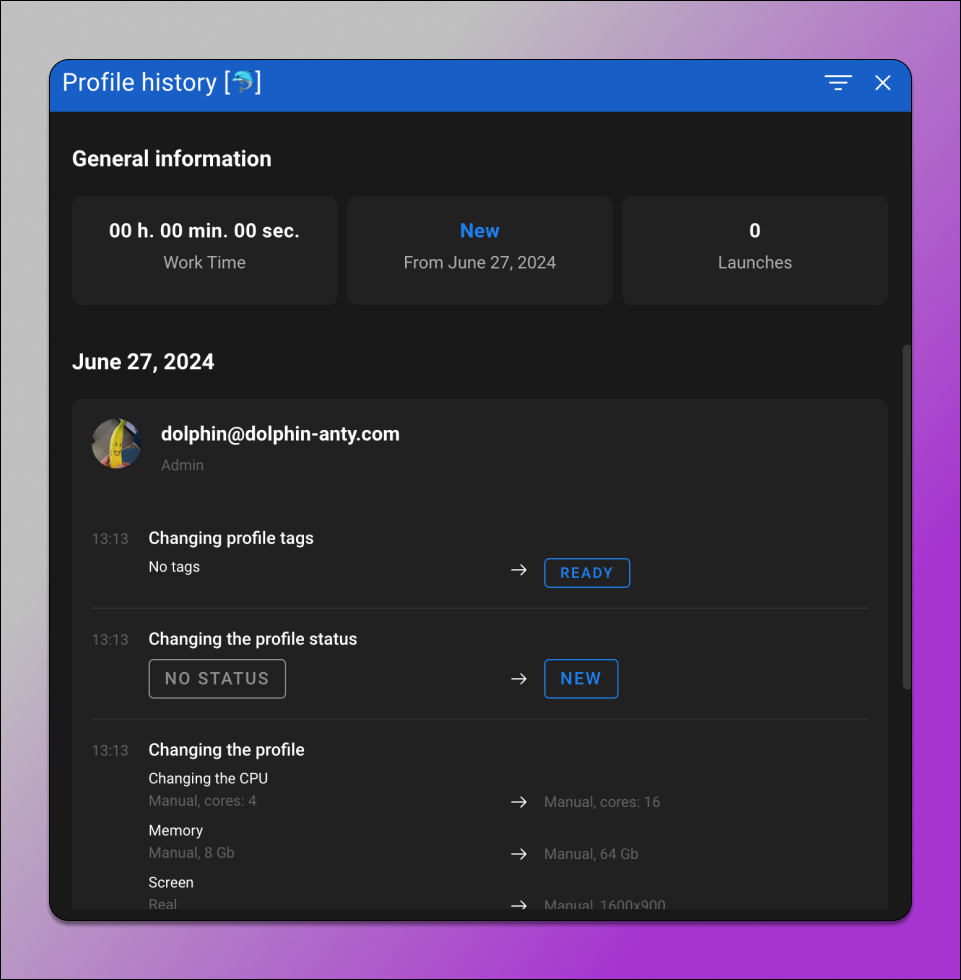Open the history filter icon
Screen dimensions: 961x980
click(x=838, y=82)
